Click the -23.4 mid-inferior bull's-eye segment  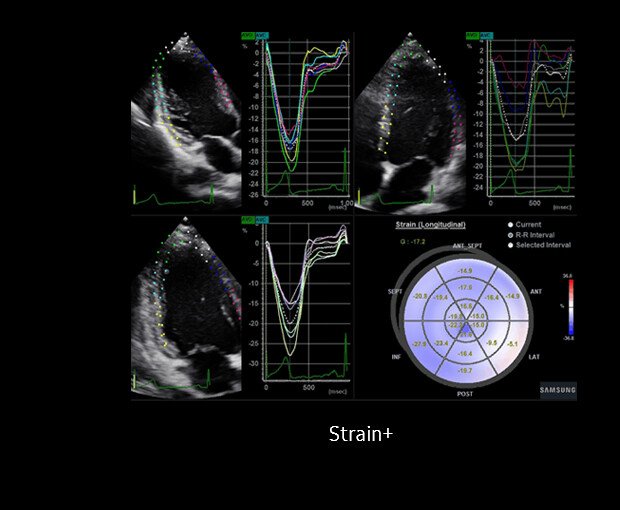pyautogui.click(x=441, y=344)
